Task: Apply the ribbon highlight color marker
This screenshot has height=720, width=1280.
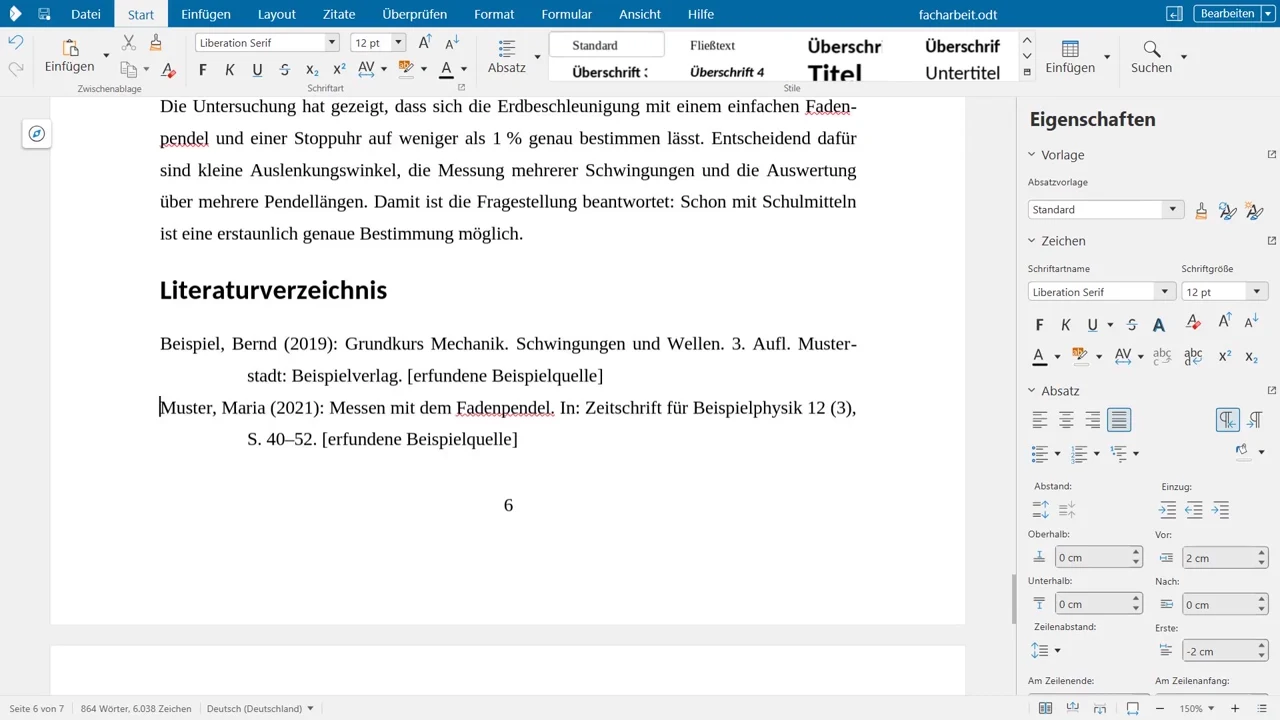Action: (406, 70)
